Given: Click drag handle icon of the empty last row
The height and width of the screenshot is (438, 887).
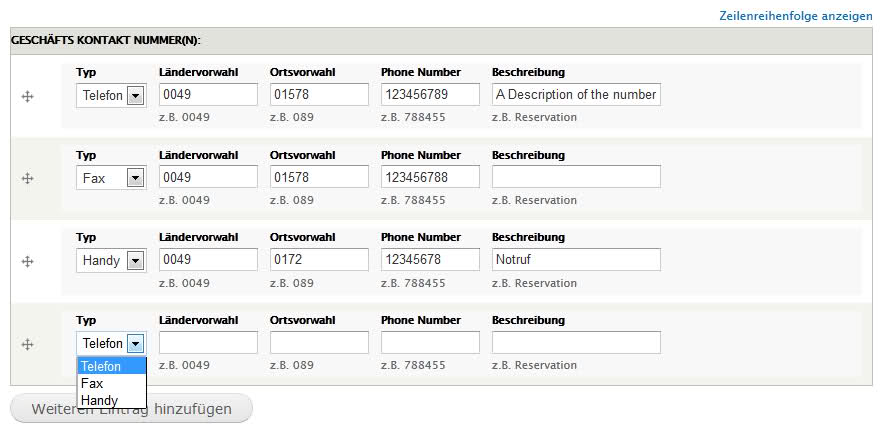Looking at the screenshot, I should click(x=27, y=344).
